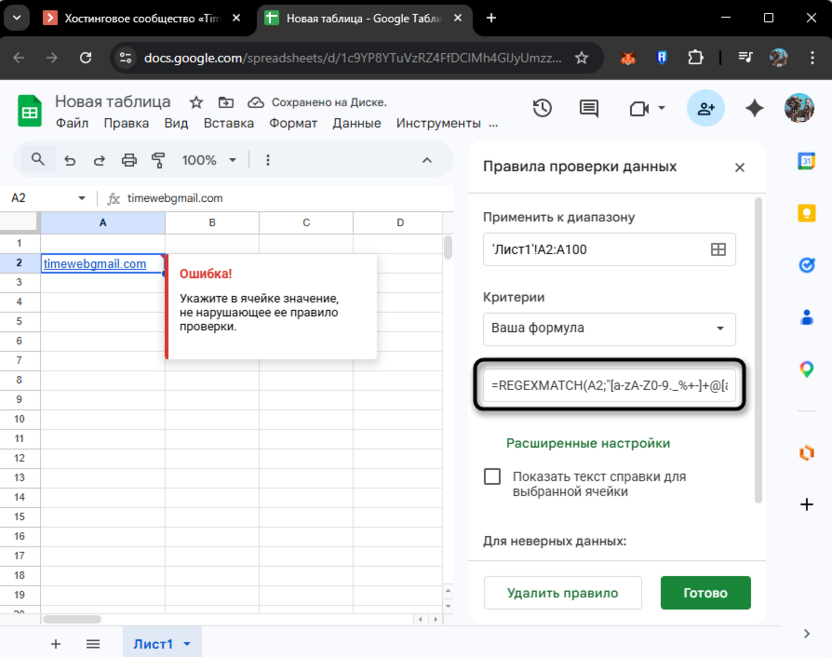The height and width of the screenshot is (657, 832).
Task: Open the zoom level dropdown
Action: click(209, 159)
